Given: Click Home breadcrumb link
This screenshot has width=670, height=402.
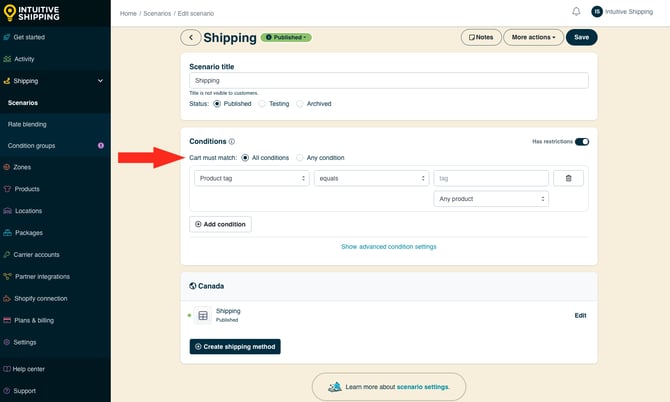Looking at the screenshot, I should [128, 14].
